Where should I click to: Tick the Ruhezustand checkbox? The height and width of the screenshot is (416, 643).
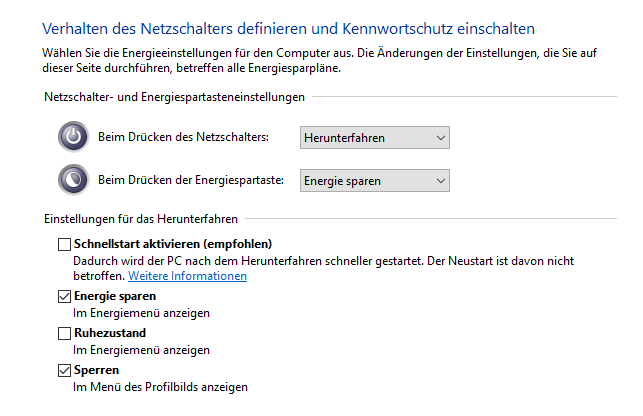[x=65, y=333]
